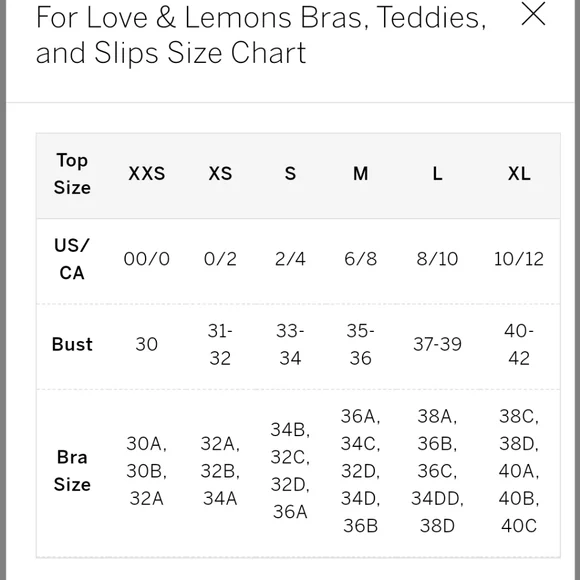580x580 pixels.
Task: Click the XXS bra sizes cell with 30A
Action: [x=146, y=471]
